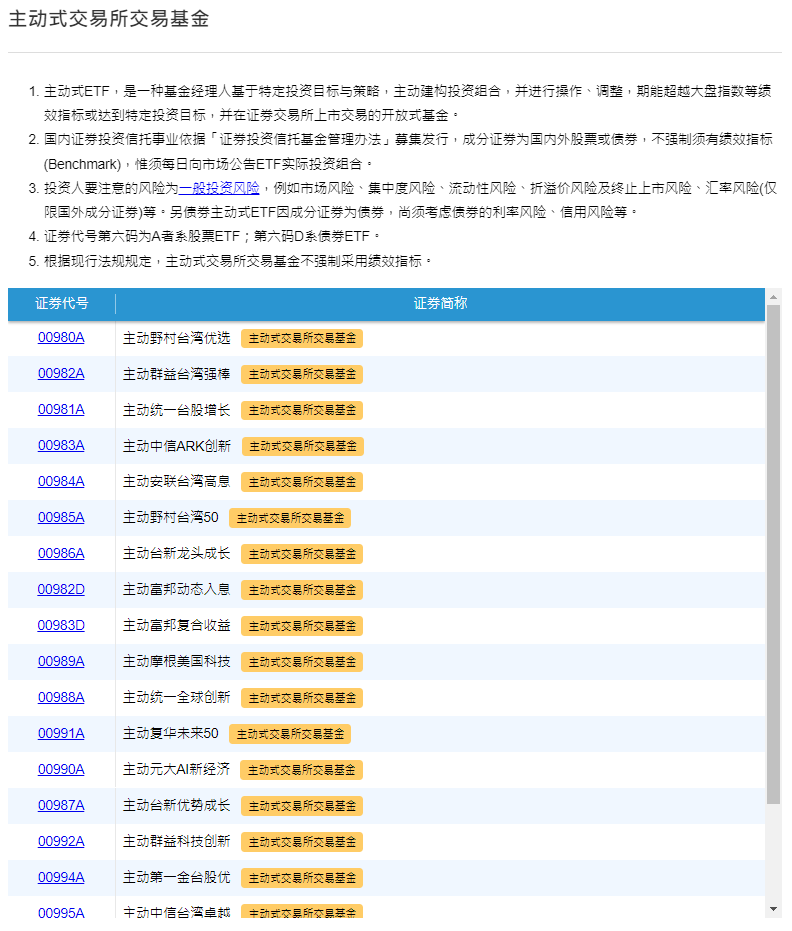Open security code 00985A link
The height and width of the screenshot is (931, 792).
pyautogui.click(x=61, y=518)
